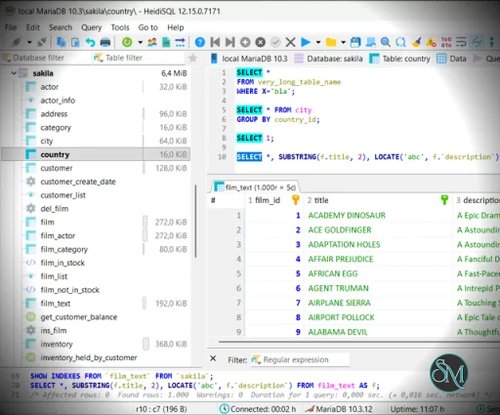Run query with the blue play icon
Viewport: 500px width, 415px height.
click(305, 42)
